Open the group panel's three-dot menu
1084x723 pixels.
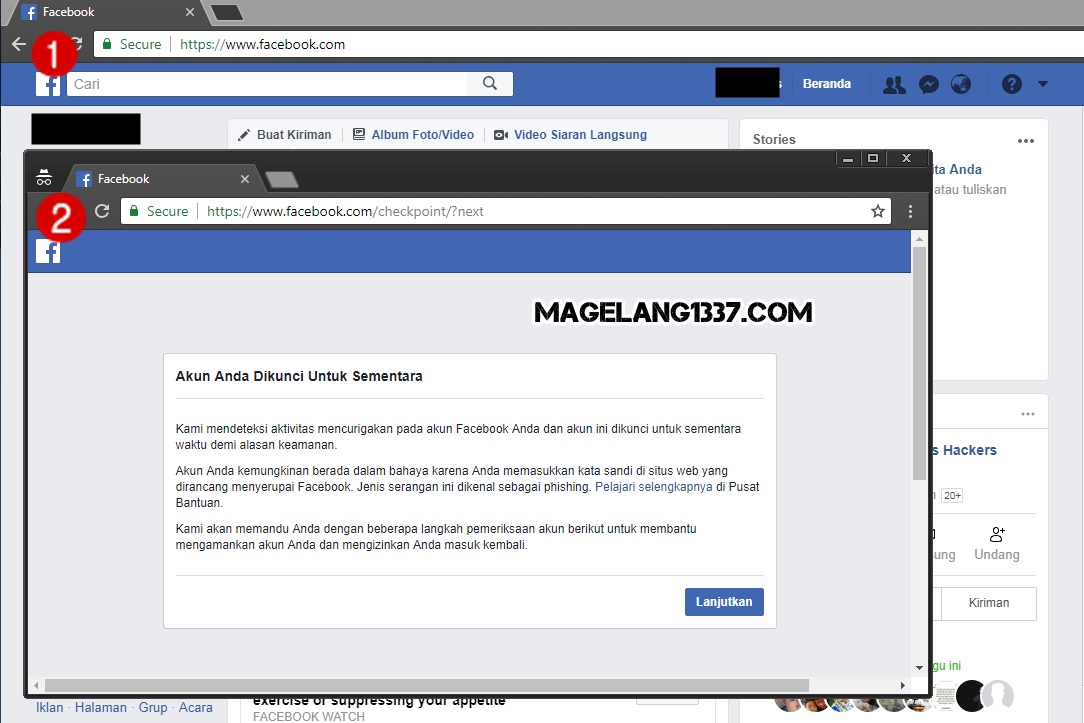coord(1027,413)
